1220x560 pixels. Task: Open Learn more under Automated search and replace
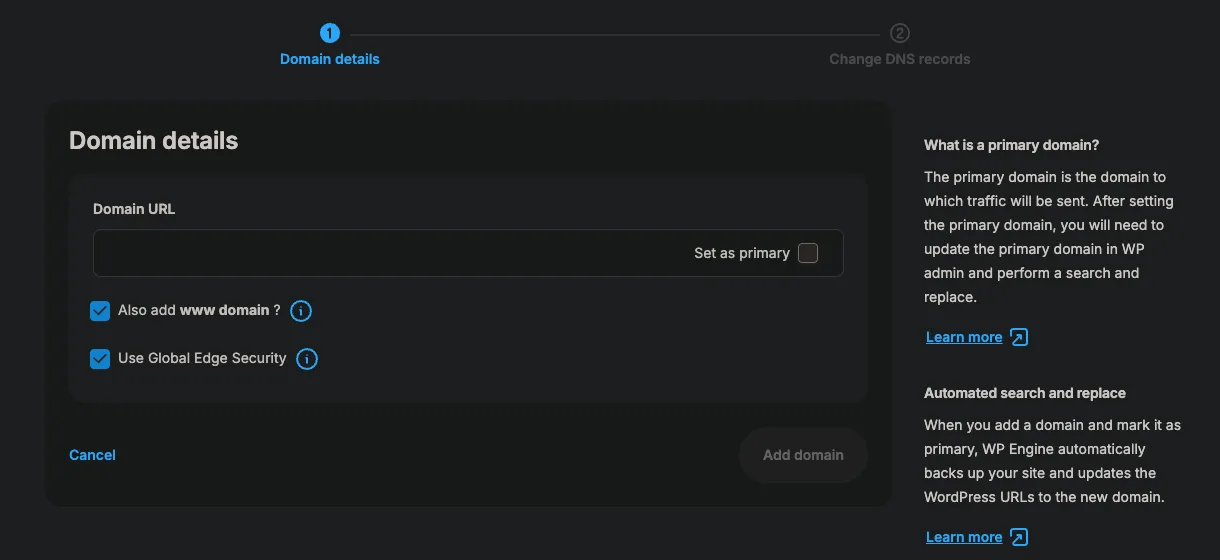pos(964,537)
